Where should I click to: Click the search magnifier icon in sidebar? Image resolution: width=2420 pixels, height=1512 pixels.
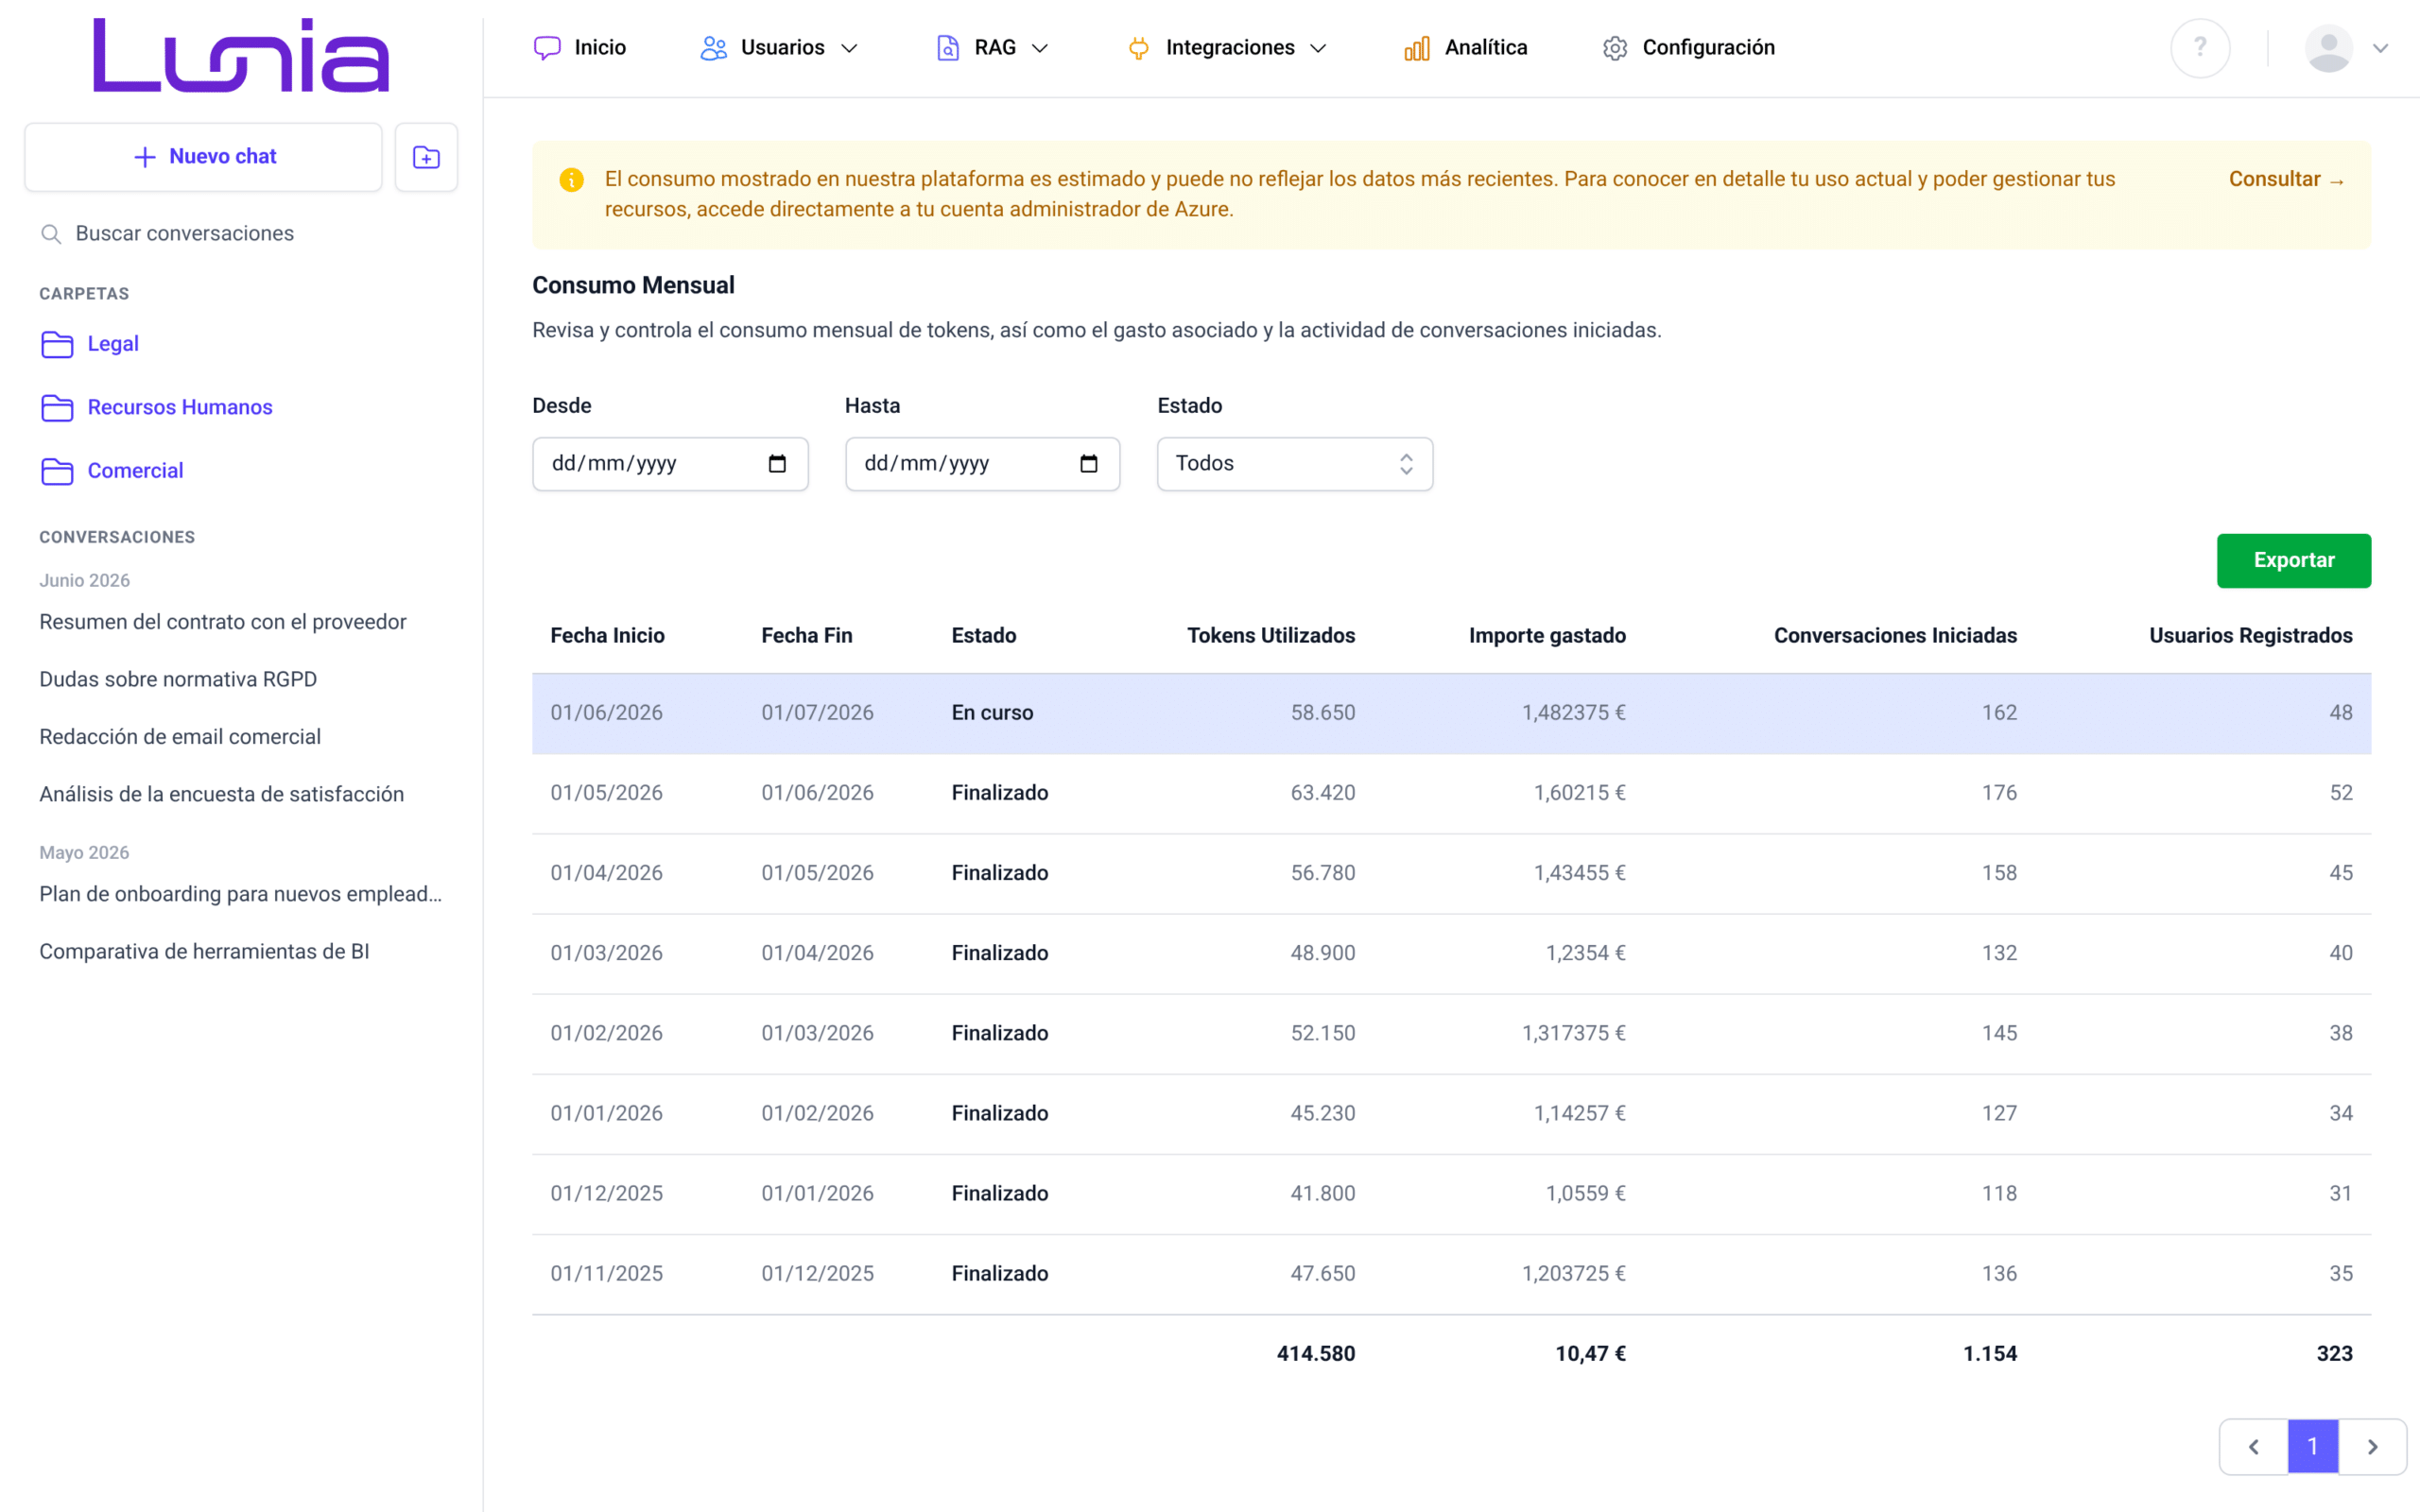[x=51, y=234]
